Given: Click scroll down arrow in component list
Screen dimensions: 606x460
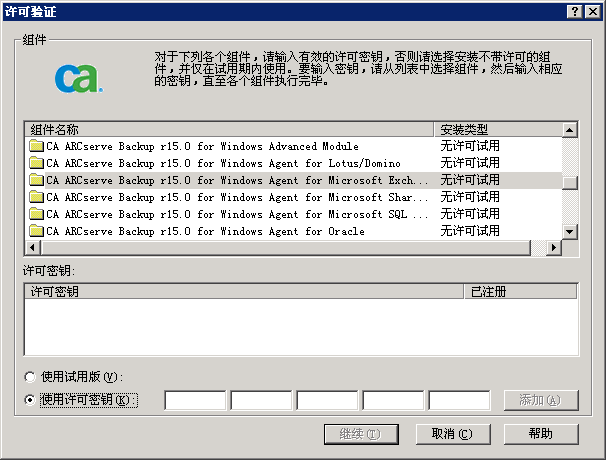Looking at the screenshot, I should point(569,232).
